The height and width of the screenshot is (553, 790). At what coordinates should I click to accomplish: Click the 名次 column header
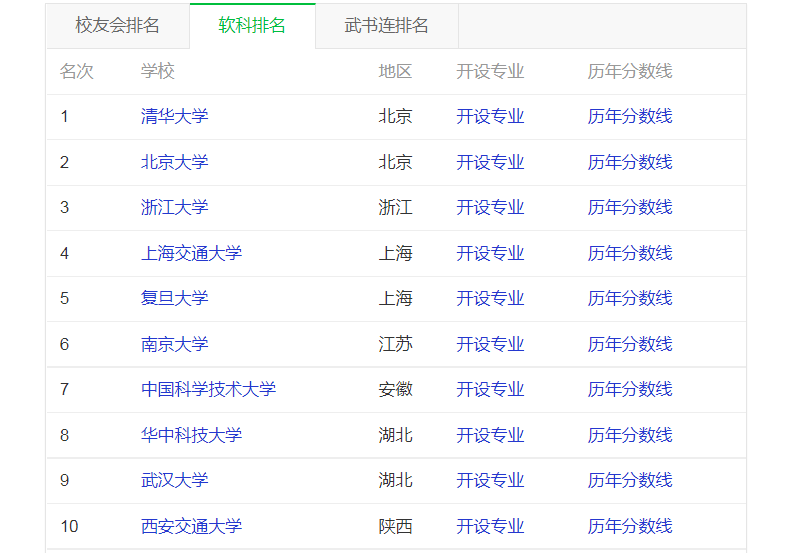click(x=77, y=72)
